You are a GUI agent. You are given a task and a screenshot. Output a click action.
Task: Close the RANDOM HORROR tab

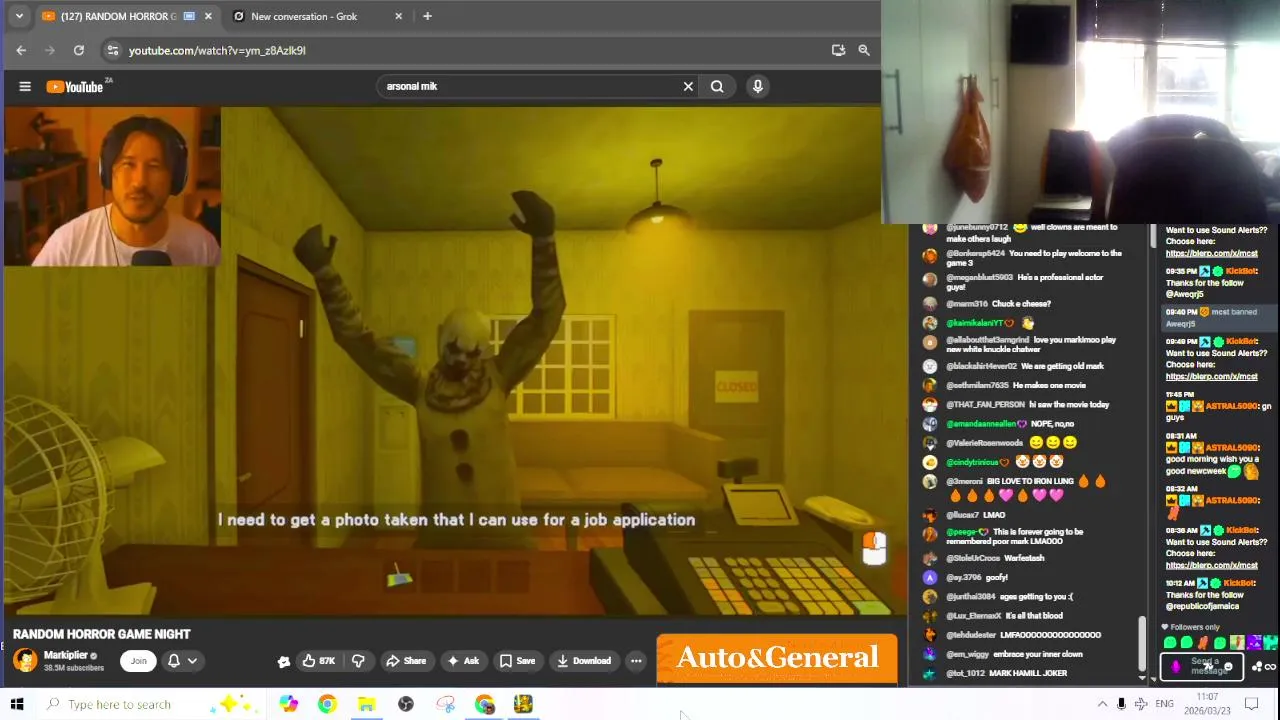208,16
